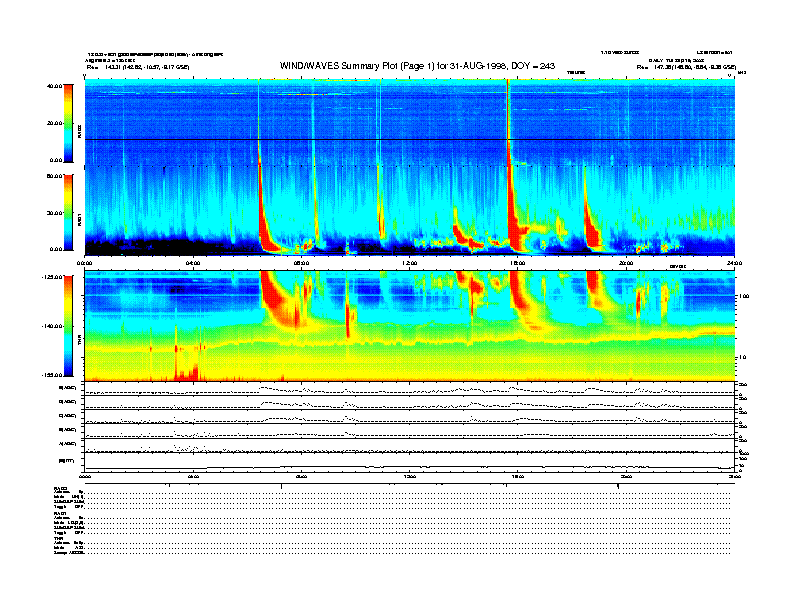The height and width of the screenshot is (612, 792).
Task: Click the 20:00 time axis label
Action: [625, 264]
